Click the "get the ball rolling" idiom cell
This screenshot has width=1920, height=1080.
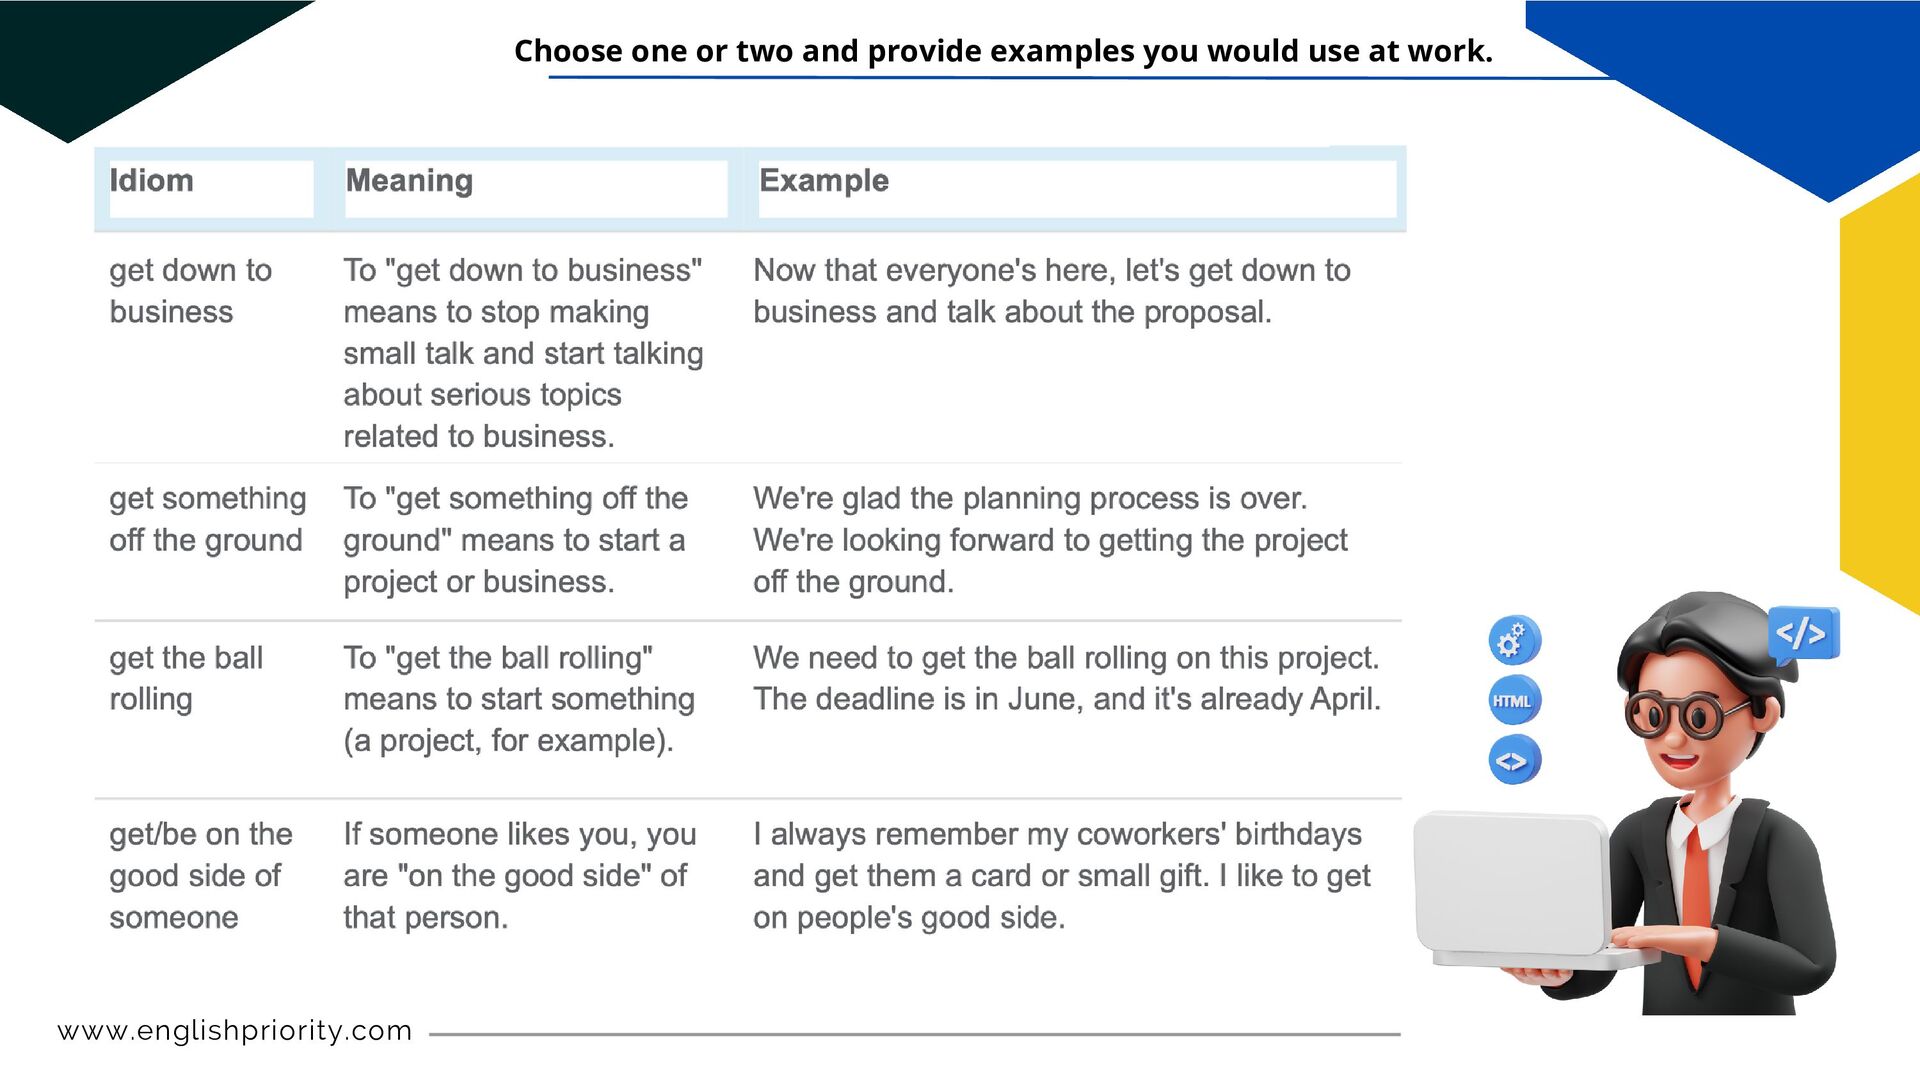click(x=186, y=678)
